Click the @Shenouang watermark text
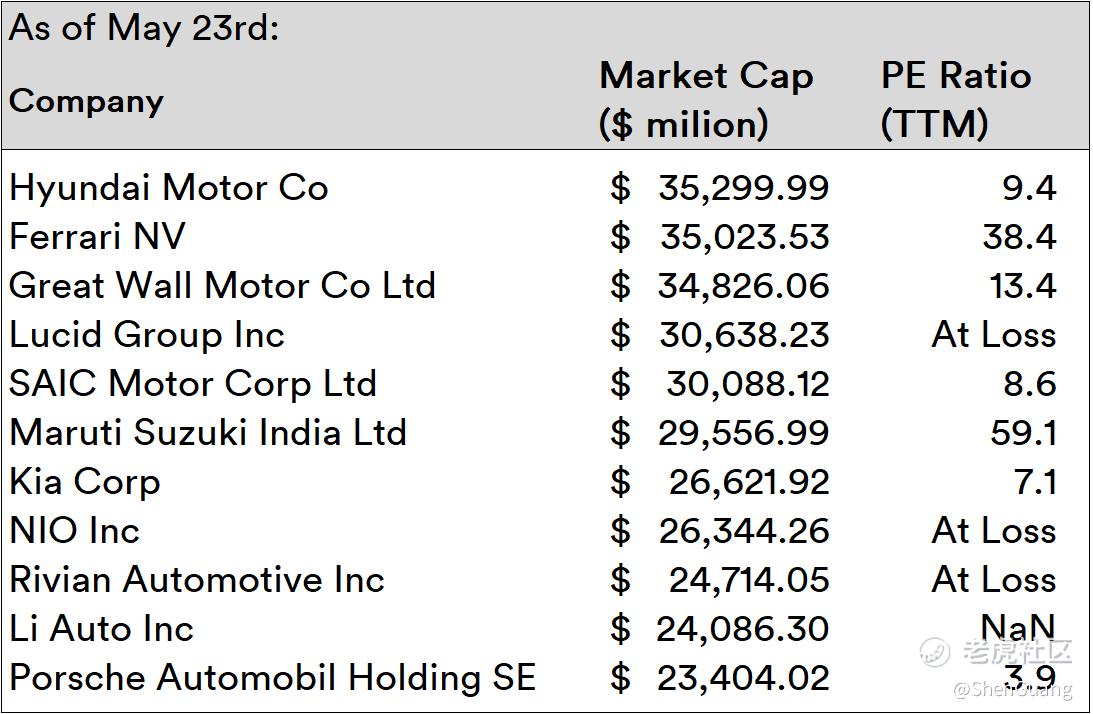Screen dimensions: 1093x714 point(1012,690)
